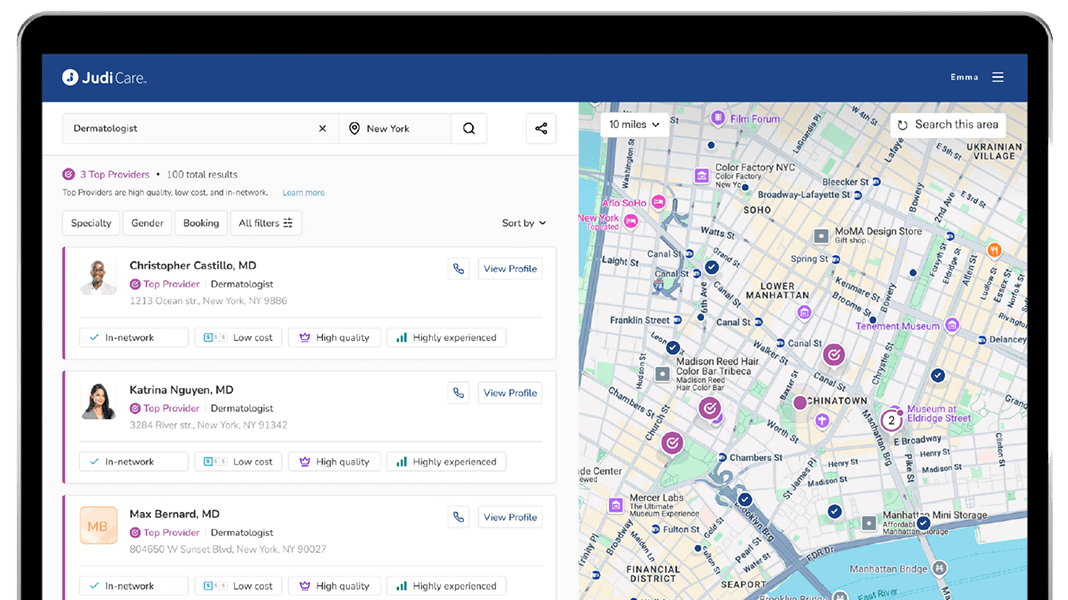Select the Arlo SoHo hotel marker
This screenshot has width=1068, height=600.
click(658, 202)
